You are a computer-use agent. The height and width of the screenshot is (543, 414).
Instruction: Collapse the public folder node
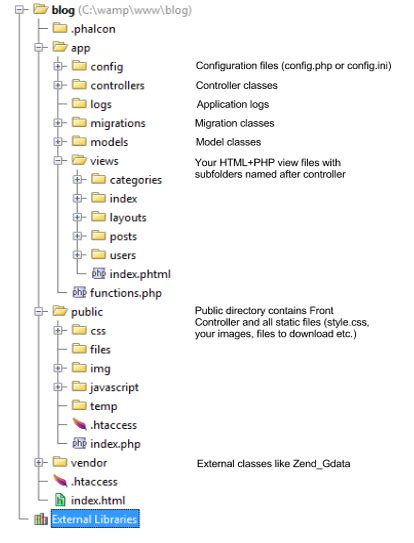coord(38,311)
